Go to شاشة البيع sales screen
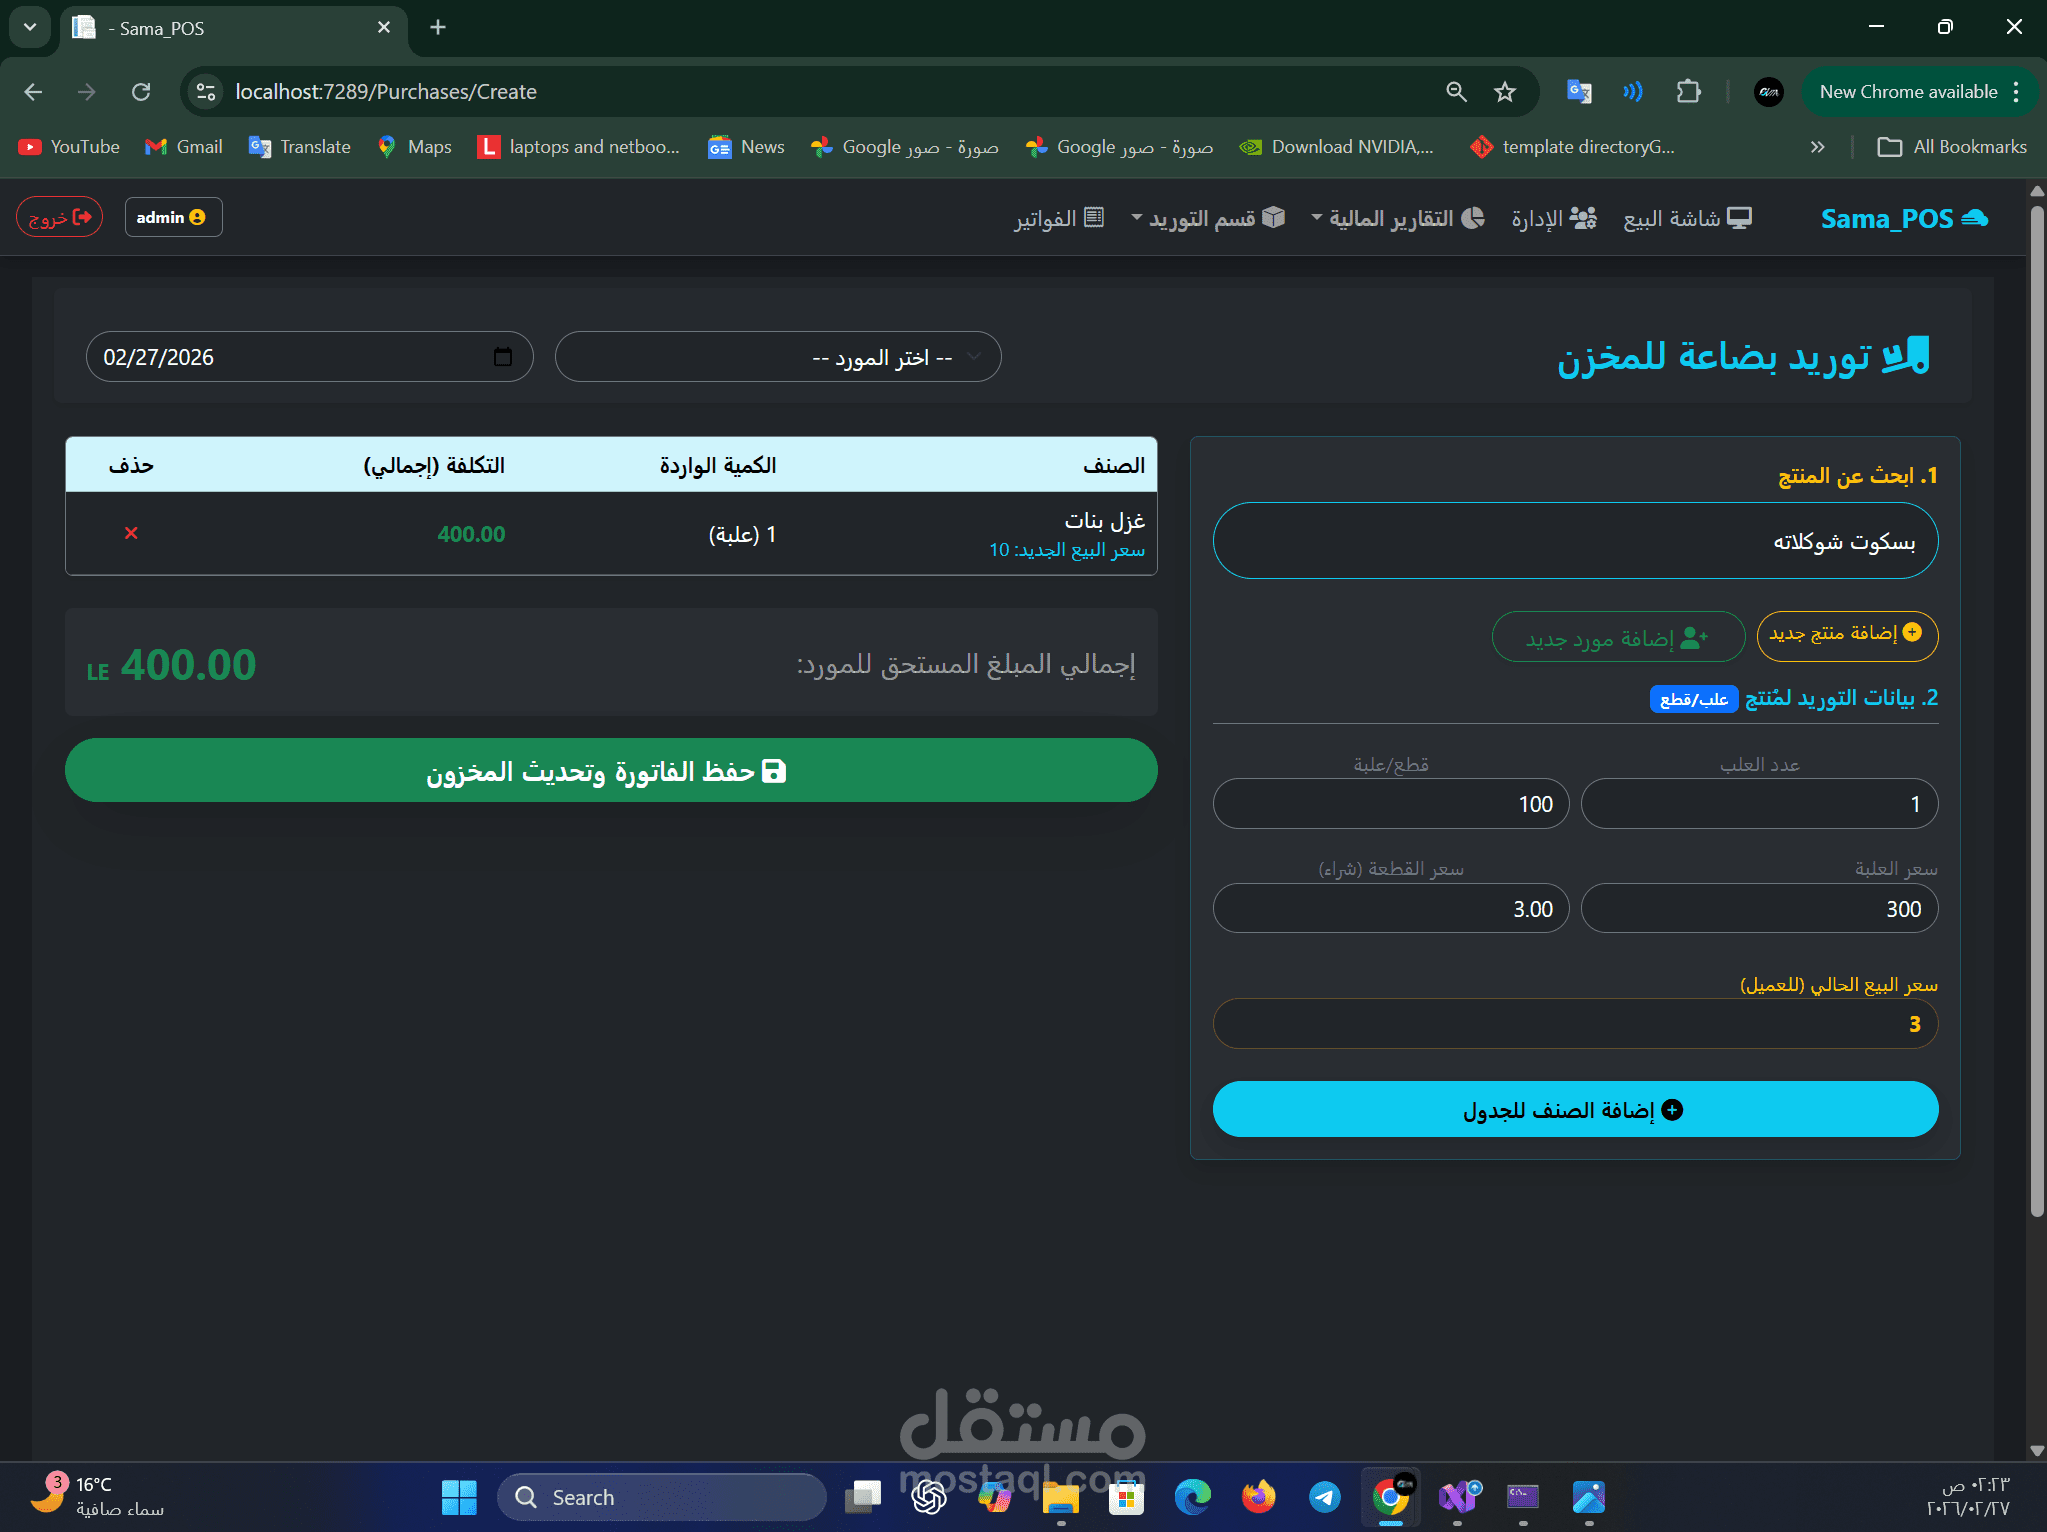 [1687, 218]
